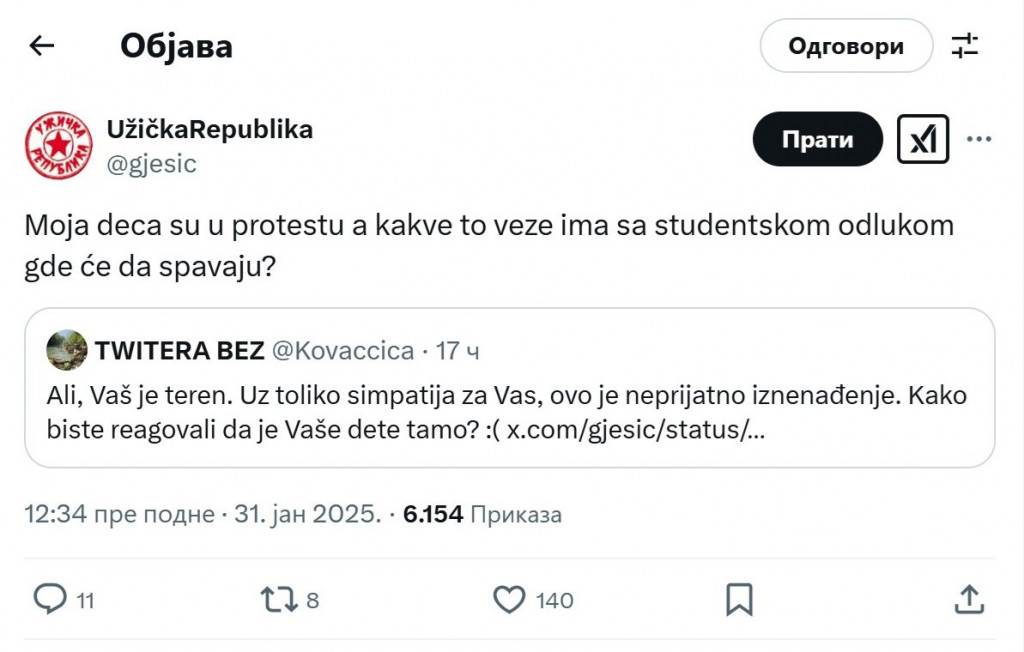Image resolution: width=1024 pixels, height=652 pixels.
Task: Open the more options menu via three dots
Action: [x=978, y=139]
